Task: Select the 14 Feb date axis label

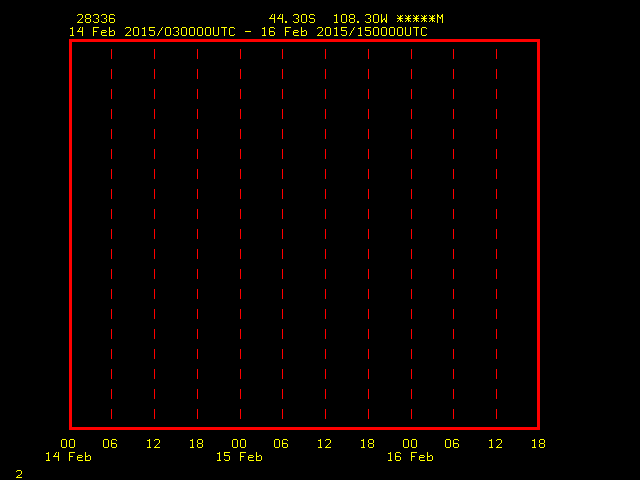Action: tap(68, 457)
